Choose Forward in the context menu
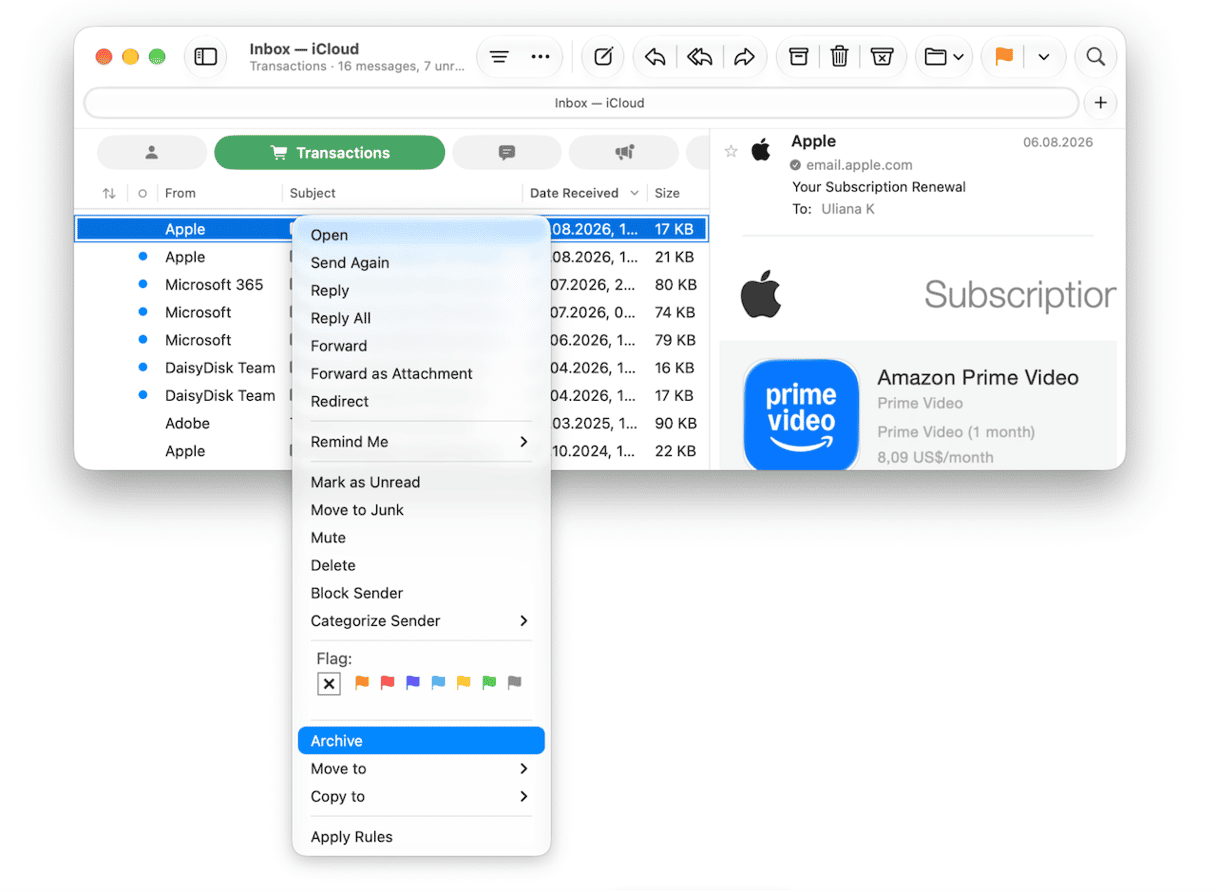The width and height of the screenshot is (1216, 892). click(421, 346)
